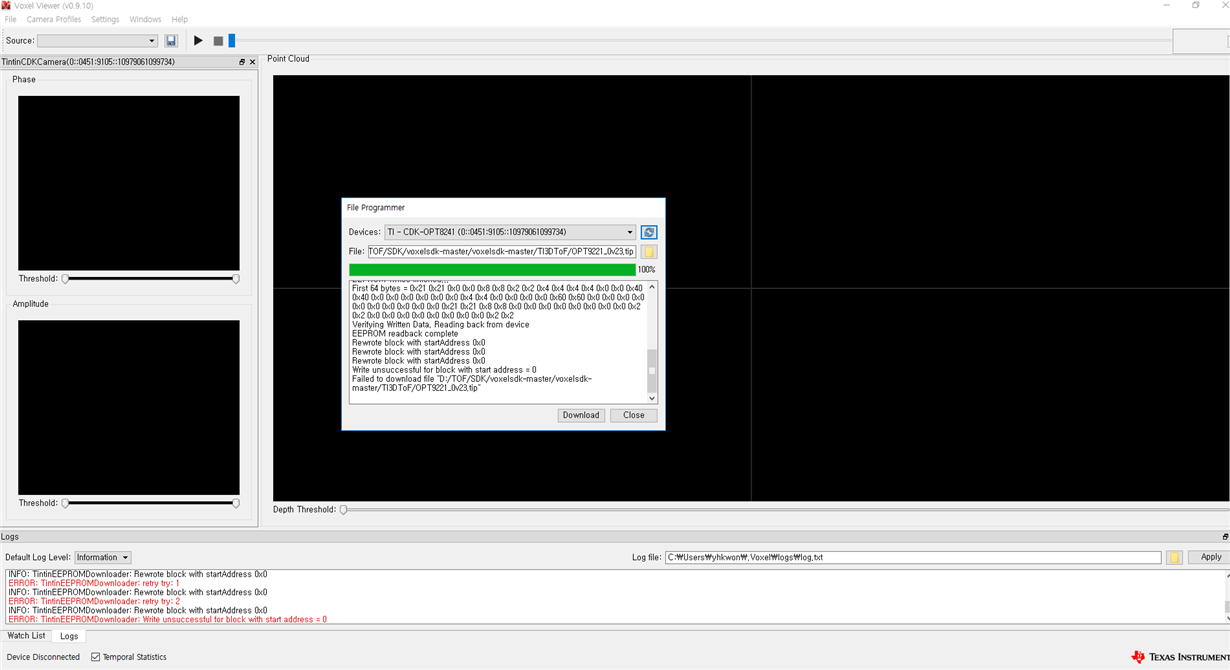Click the Download button
The height and width of the screenshot is (670, 1230).
581,415
